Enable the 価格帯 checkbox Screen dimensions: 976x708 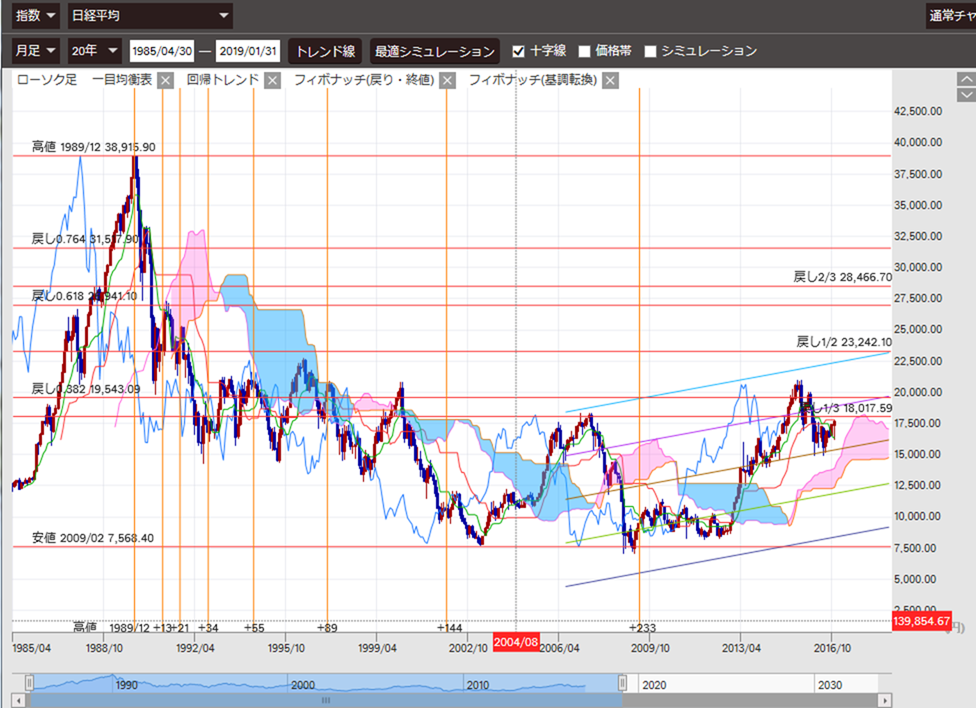(x=584, y=51)
